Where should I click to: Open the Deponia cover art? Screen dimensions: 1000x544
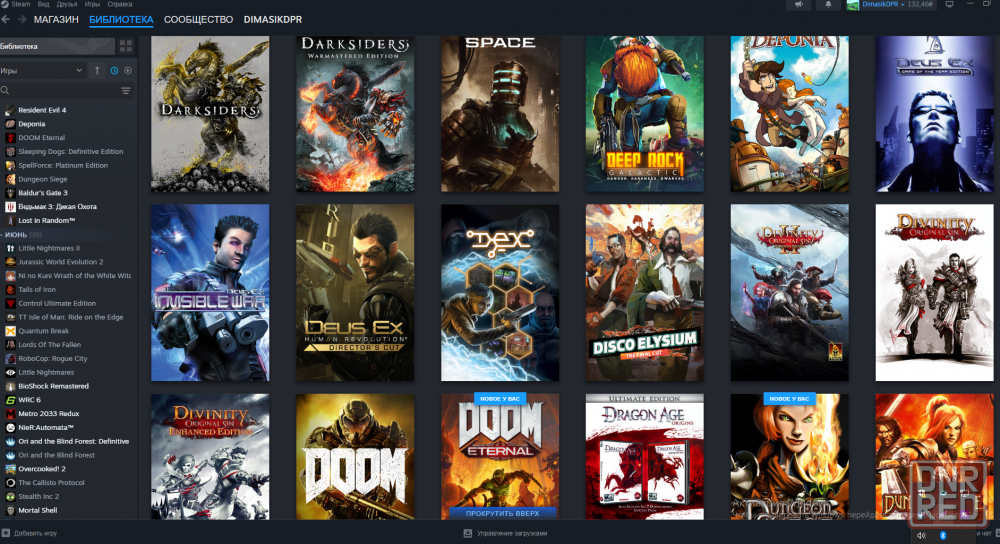790,114
